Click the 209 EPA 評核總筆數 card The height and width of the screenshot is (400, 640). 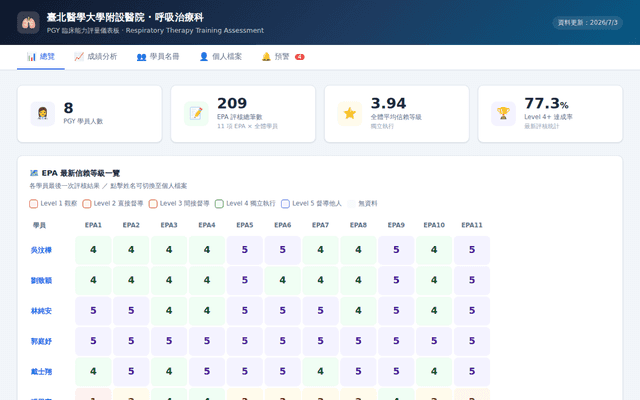[x=243, y=114]
